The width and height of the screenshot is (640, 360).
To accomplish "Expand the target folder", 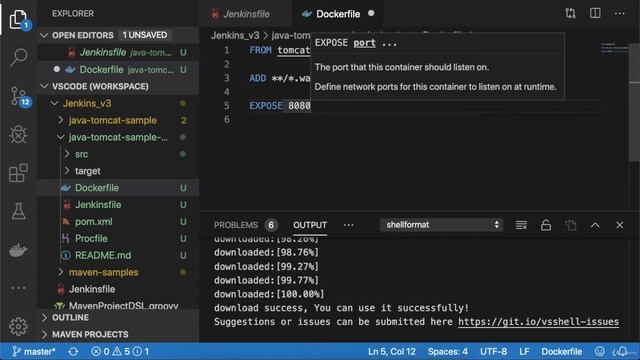I will pos(67,171).
